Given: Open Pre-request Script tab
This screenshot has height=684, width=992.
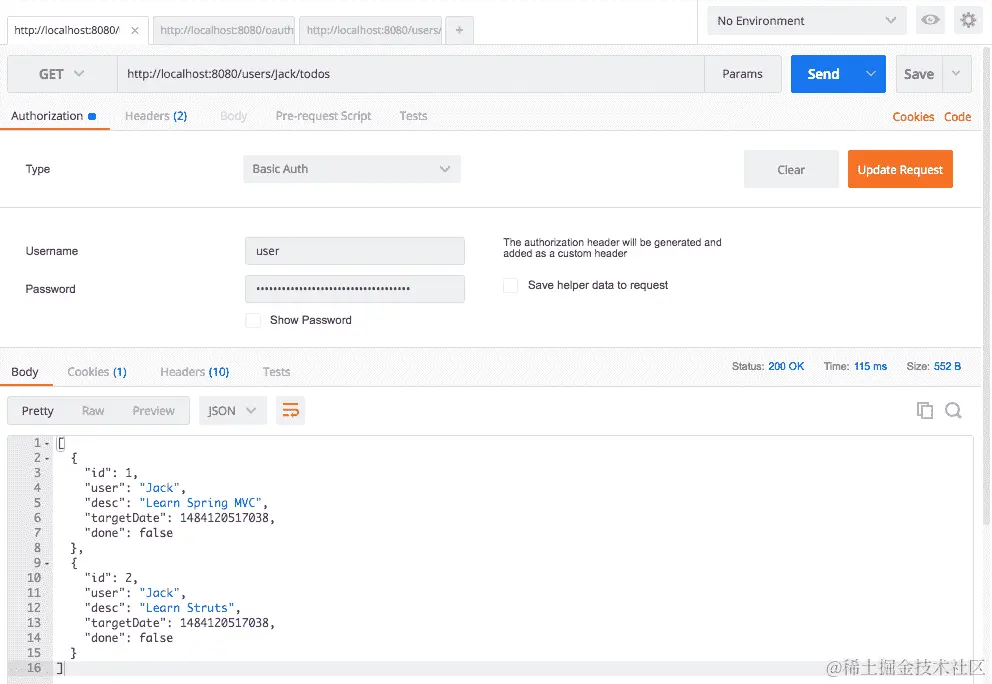Looking at the screenshot, I should (x=323, y=116).
